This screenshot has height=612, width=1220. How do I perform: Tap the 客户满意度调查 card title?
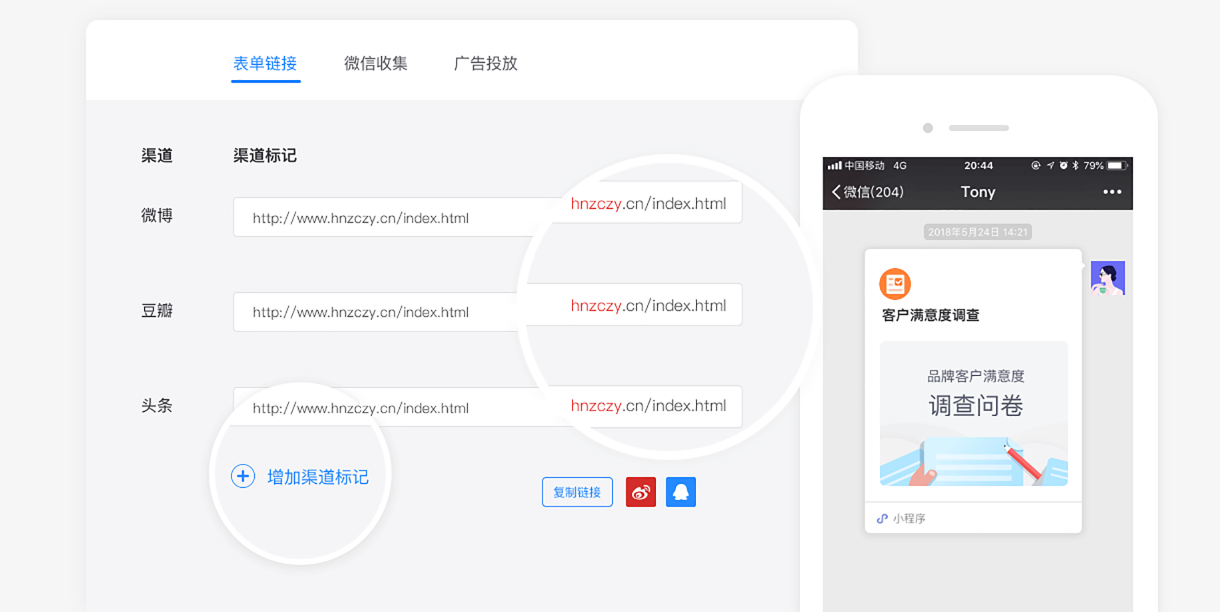931,316
